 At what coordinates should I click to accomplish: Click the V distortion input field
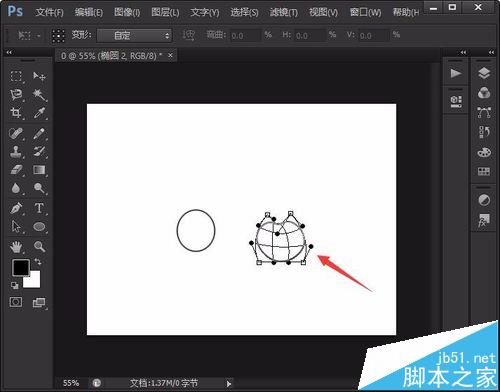tap(373, 35)
